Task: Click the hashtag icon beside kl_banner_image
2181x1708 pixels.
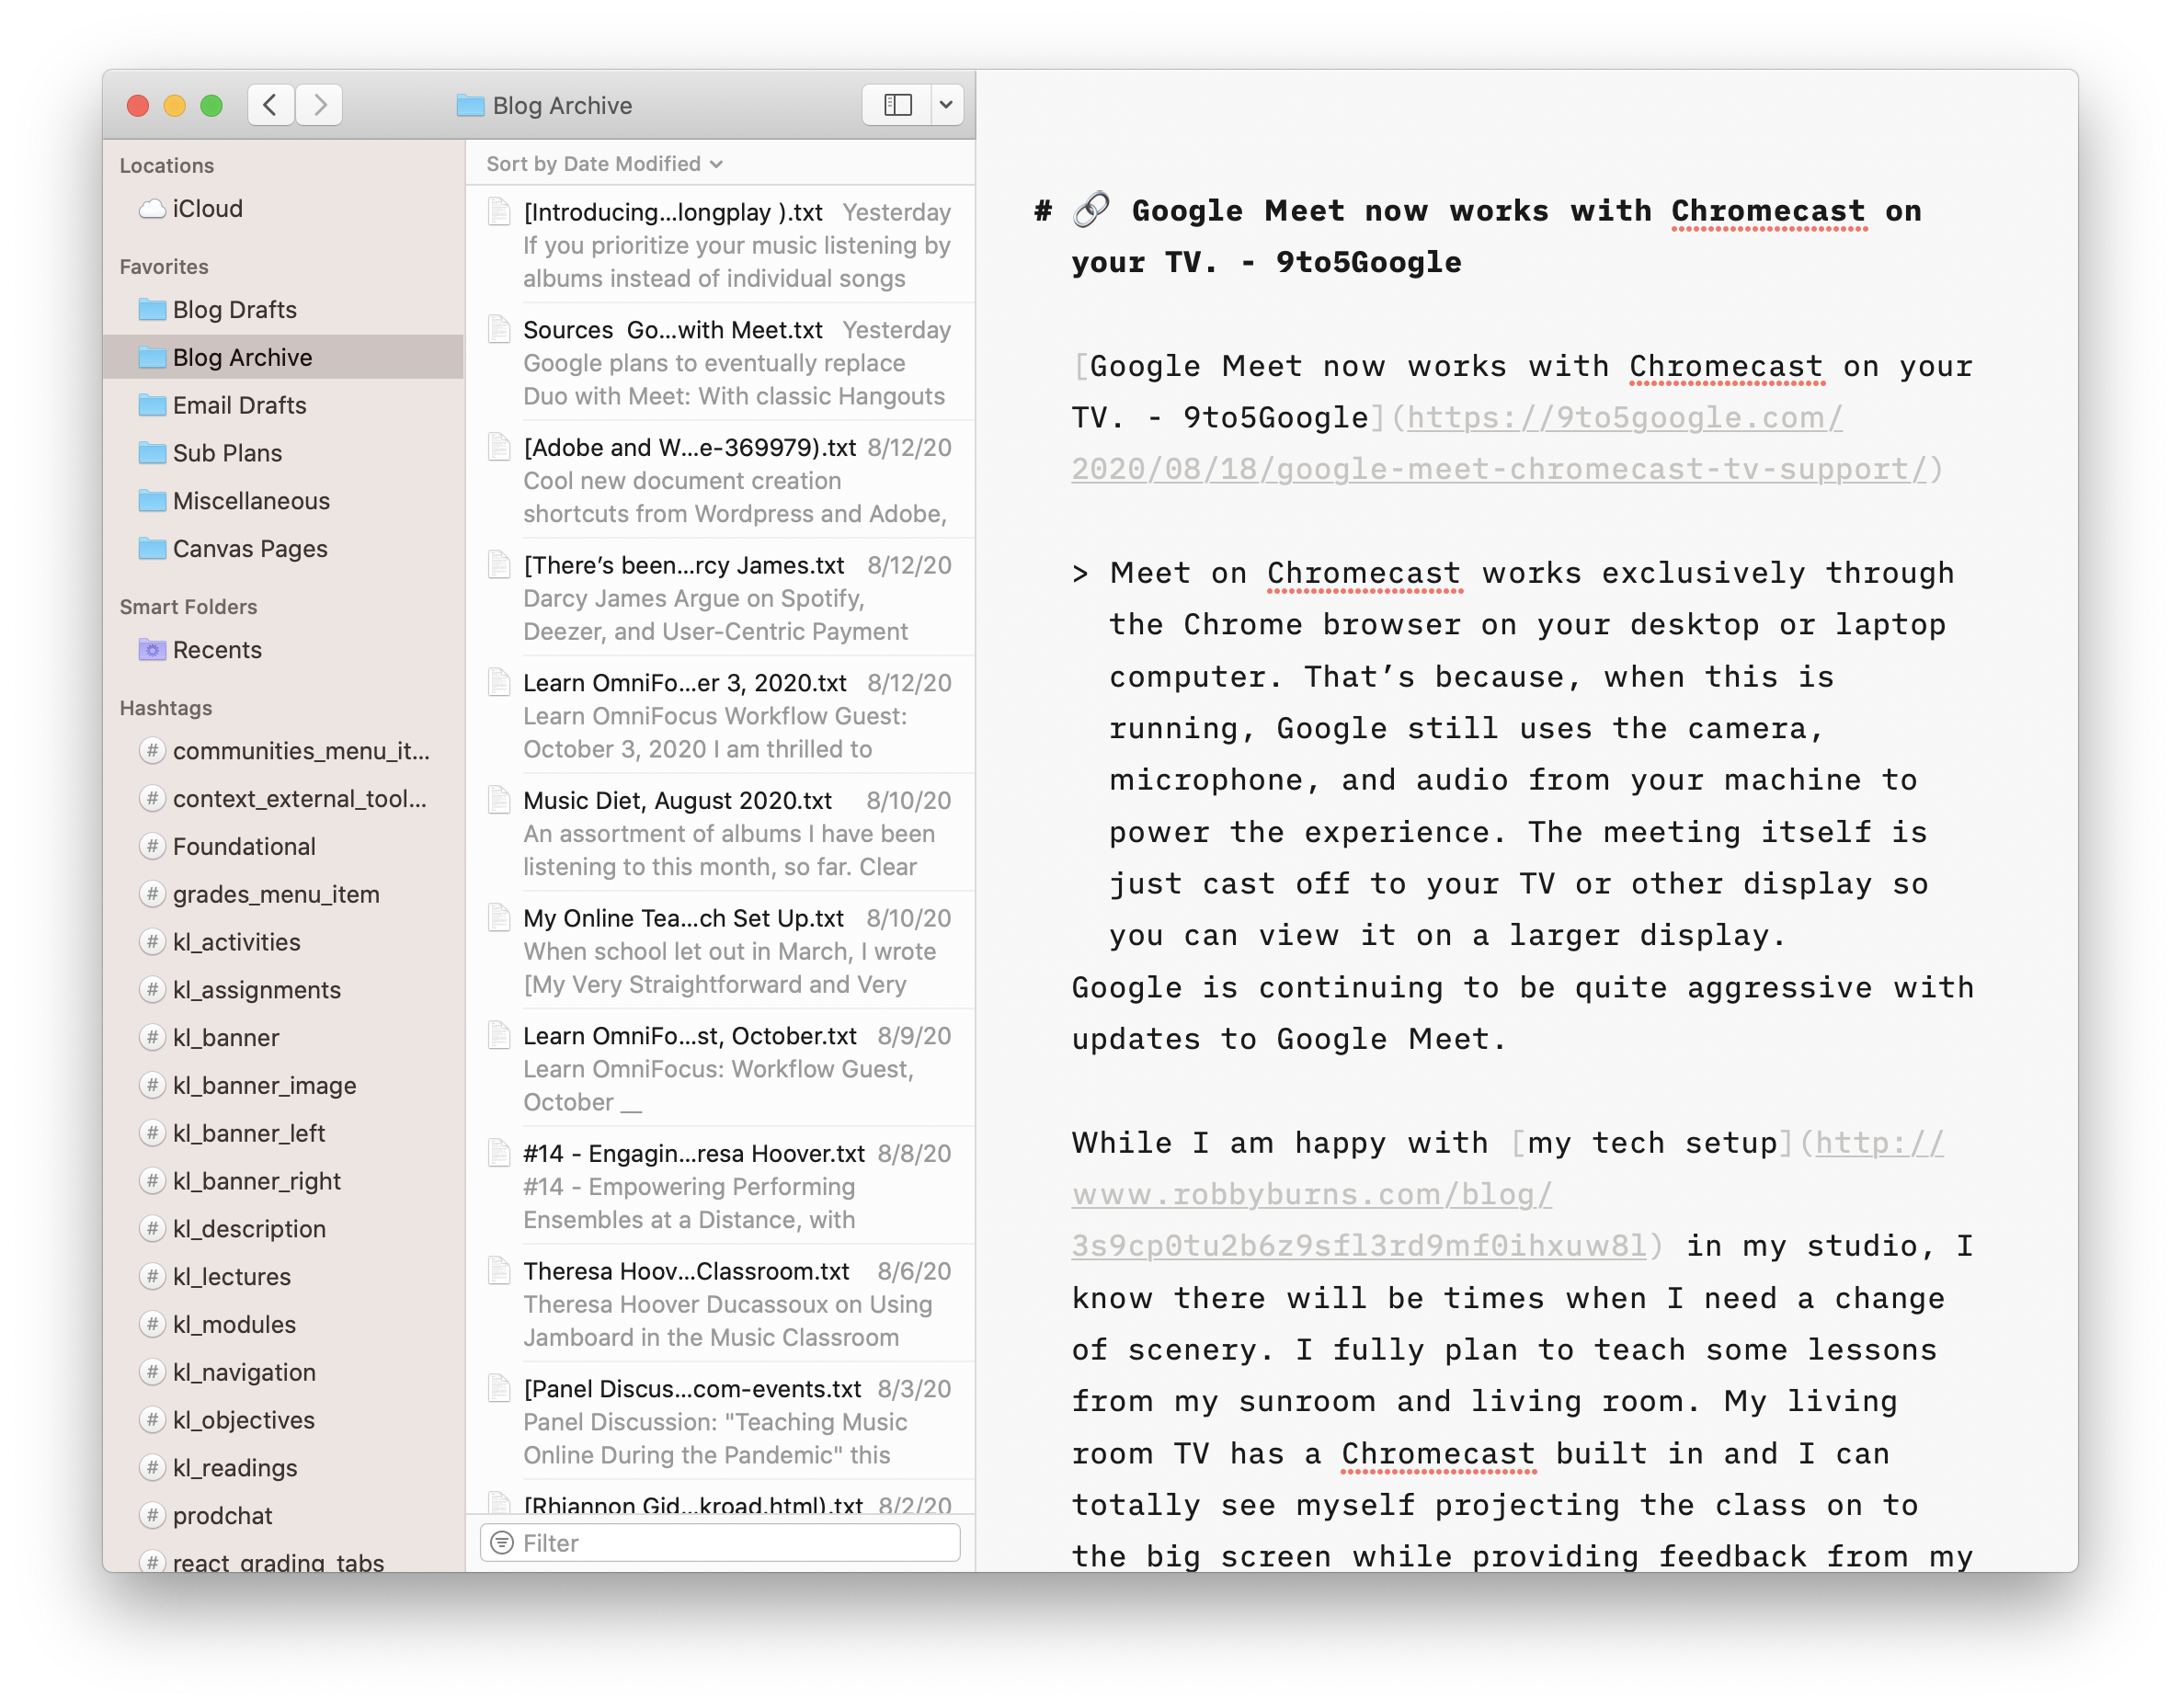Action: point(152,1085)
